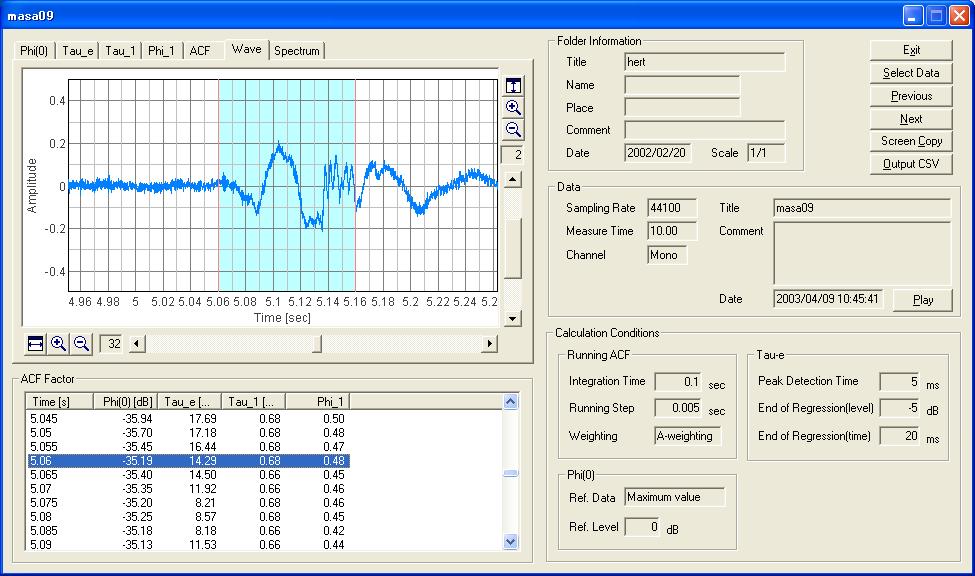Viewport: 975px width, 576px height.
Task: Click the Time [s] column header
Action: (59, 402)
